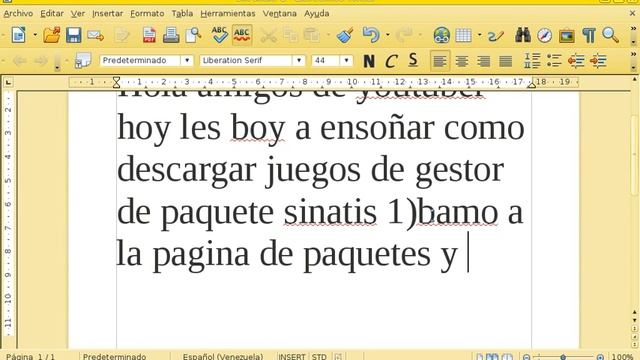
Task: Expand the Liberation Serif font list
Action: click(299, 60)
